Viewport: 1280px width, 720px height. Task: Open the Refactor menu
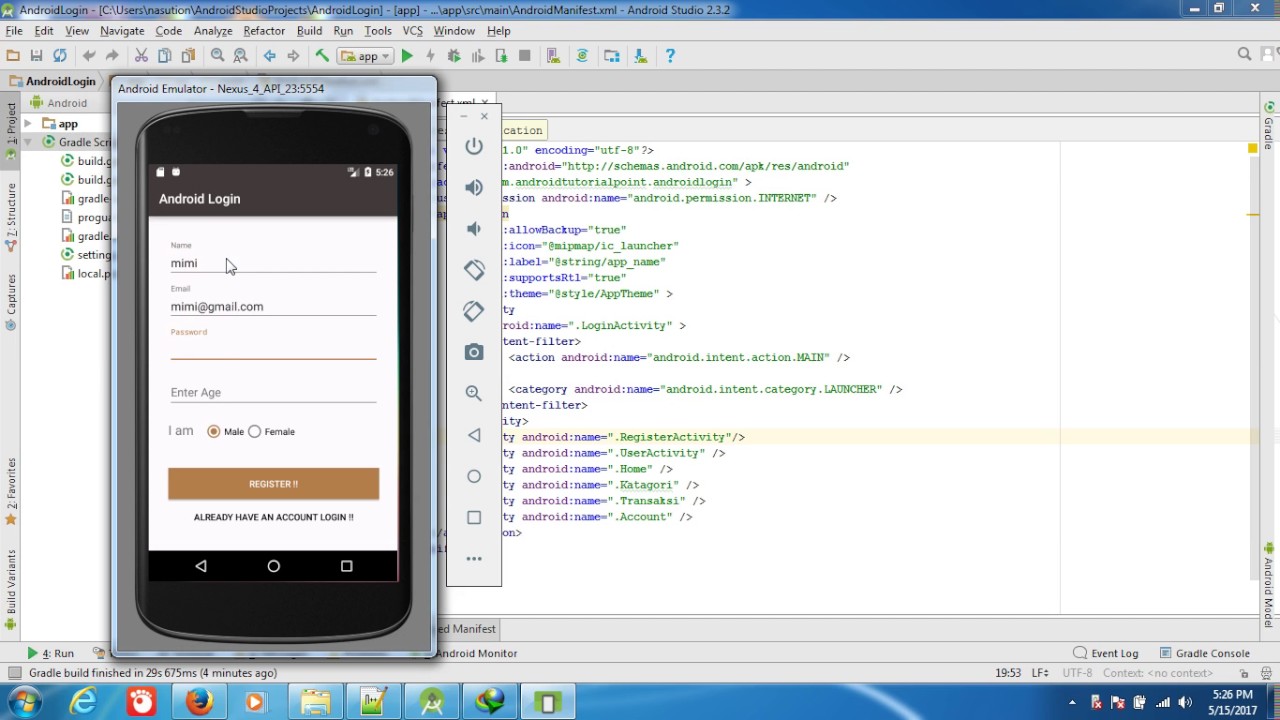click(264, 31)
